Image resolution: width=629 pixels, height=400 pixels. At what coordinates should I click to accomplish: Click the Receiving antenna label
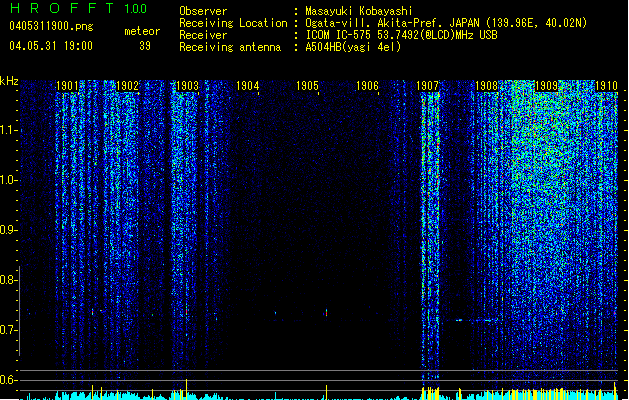point(230,47)
